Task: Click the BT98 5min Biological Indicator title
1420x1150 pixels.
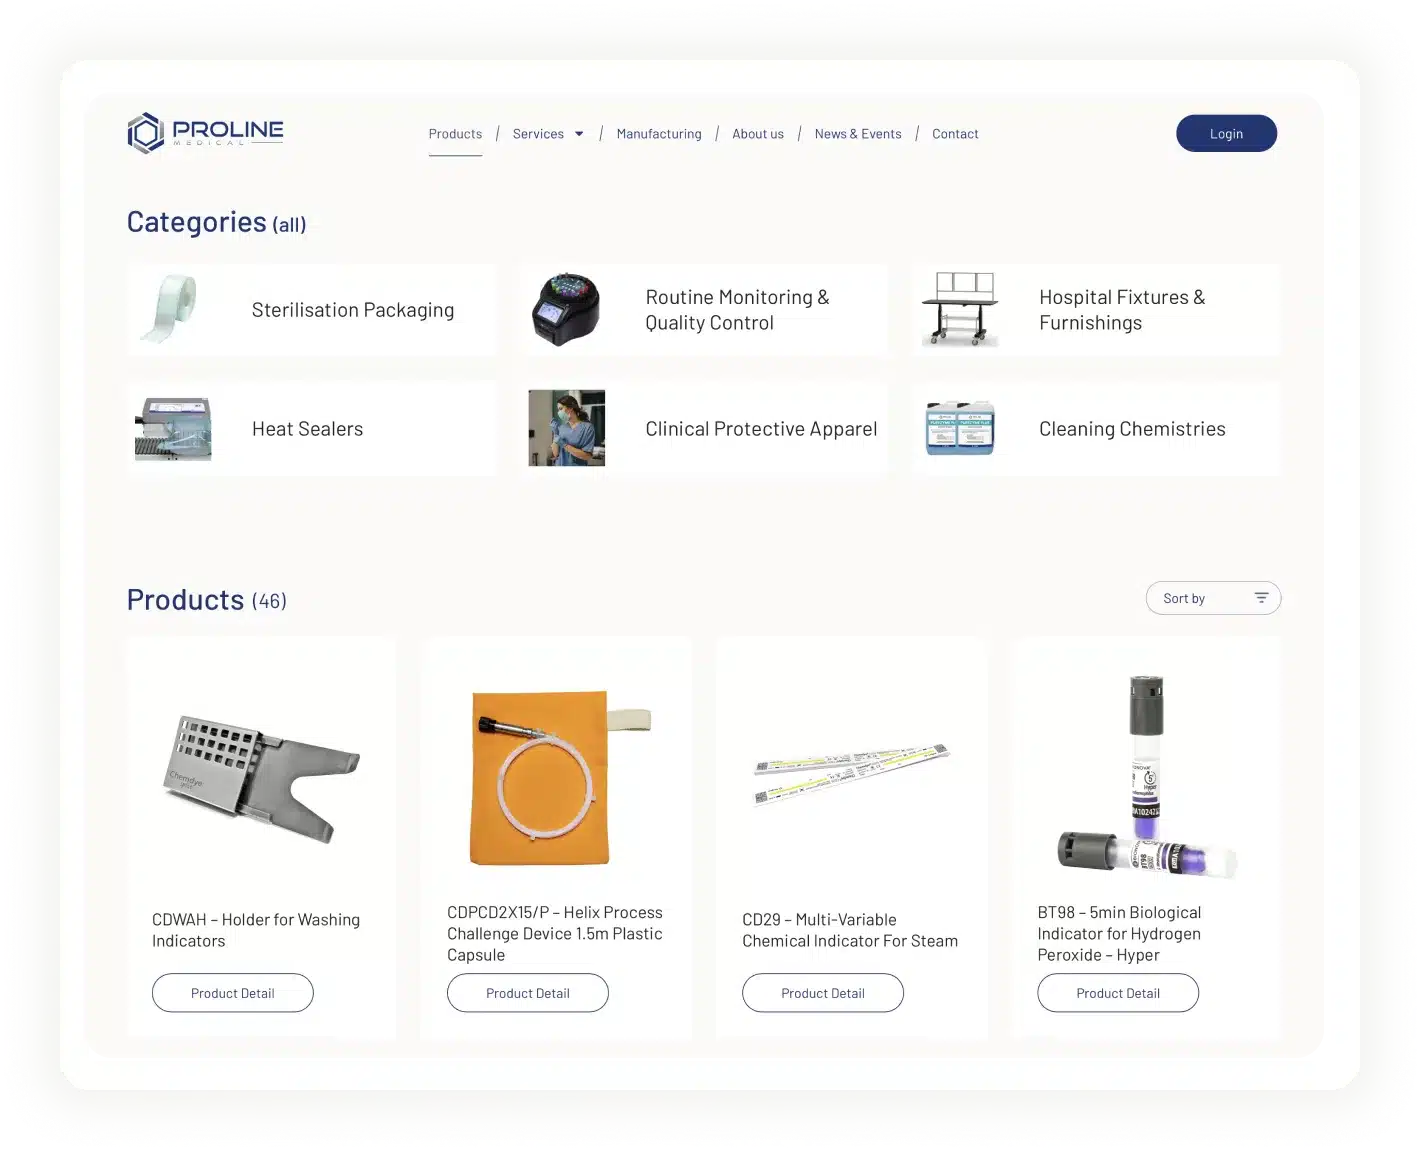Action: 1119,933
